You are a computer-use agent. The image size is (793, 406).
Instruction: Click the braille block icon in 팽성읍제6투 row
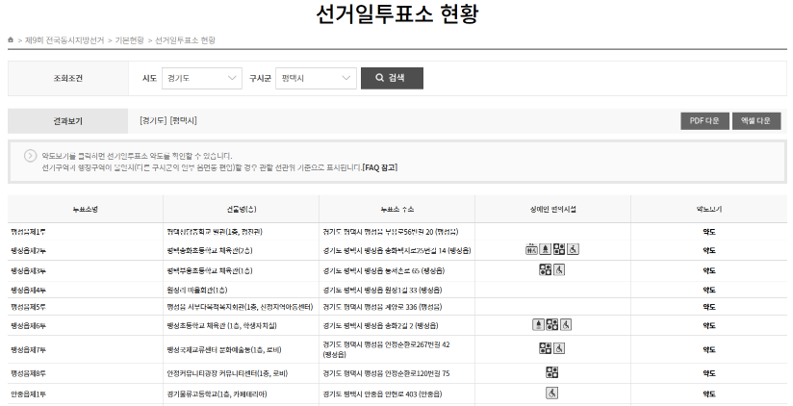[x=552, y=325]
